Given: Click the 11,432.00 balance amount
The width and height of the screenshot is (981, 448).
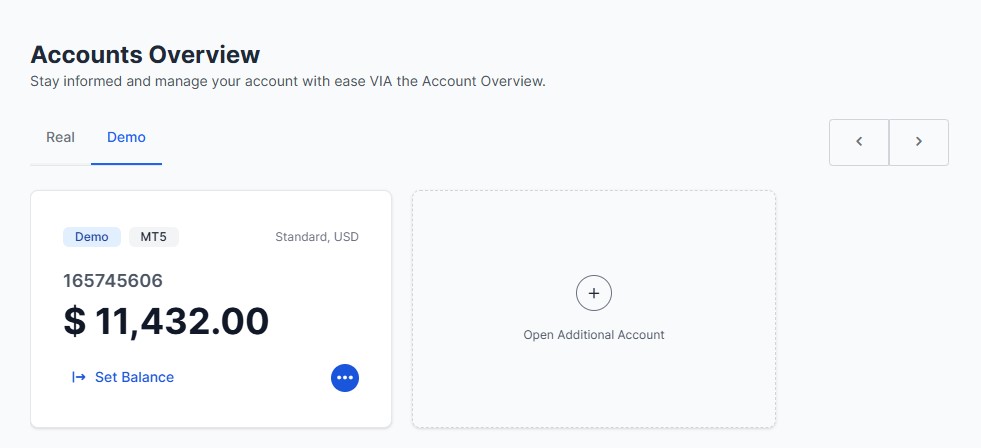Looking at the screenshot, I should point(182,322).
